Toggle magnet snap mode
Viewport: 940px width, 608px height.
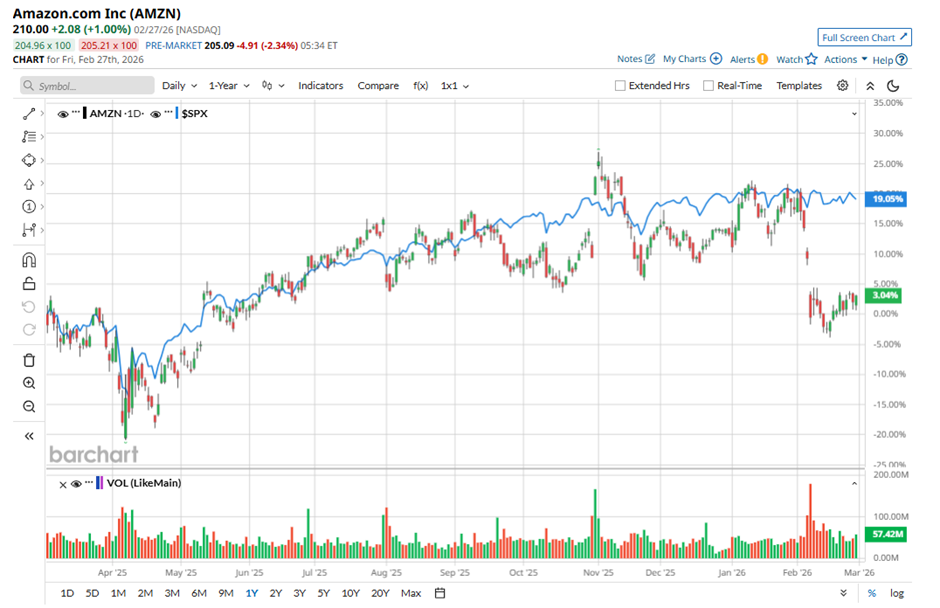point(29,260)
